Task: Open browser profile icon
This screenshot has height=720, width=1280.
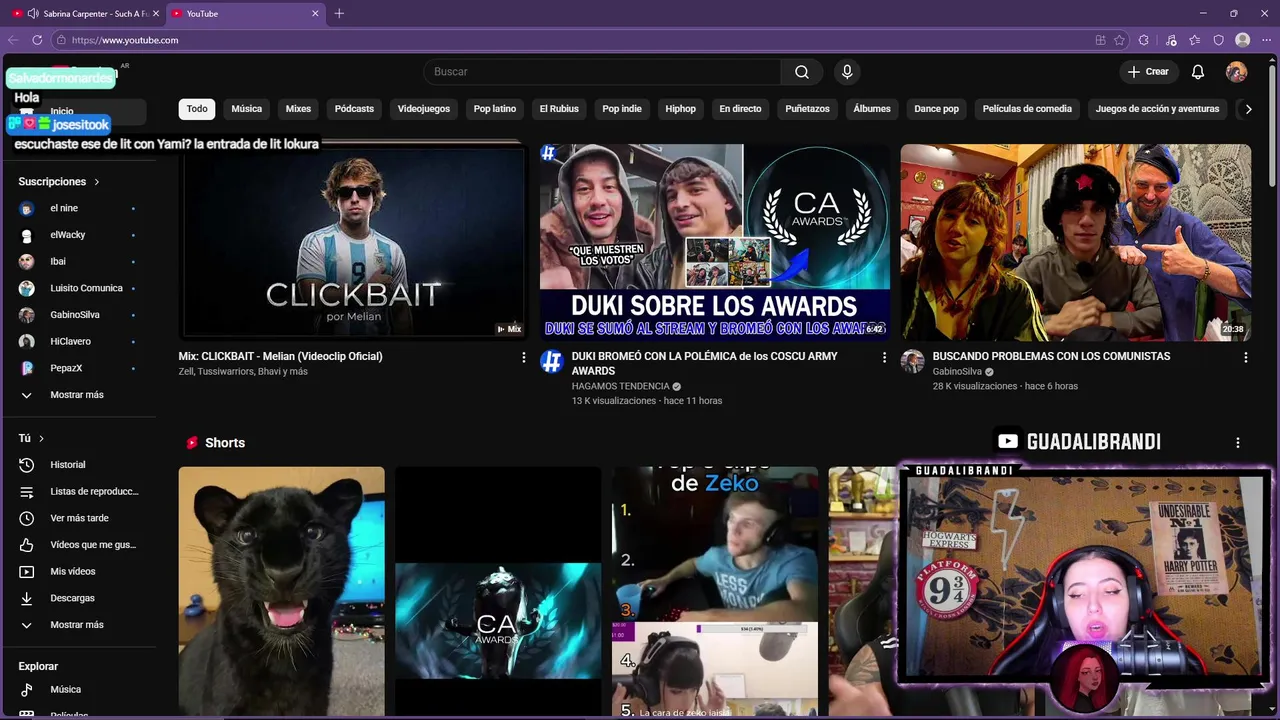Action: point(1243,40)
